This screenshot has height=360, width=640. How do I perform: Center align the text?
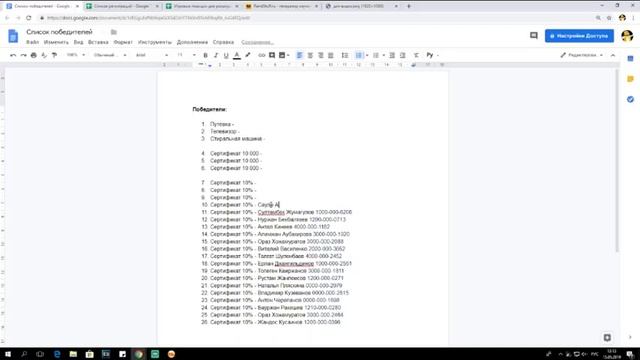[x=310, y=55]
